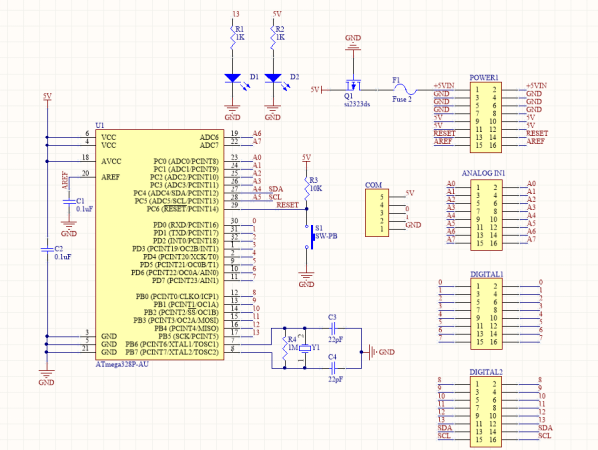The width and height of the screenshot is (598, 450).
Task: Click the 5V label on COM pin 5
Action: point(410,193)
